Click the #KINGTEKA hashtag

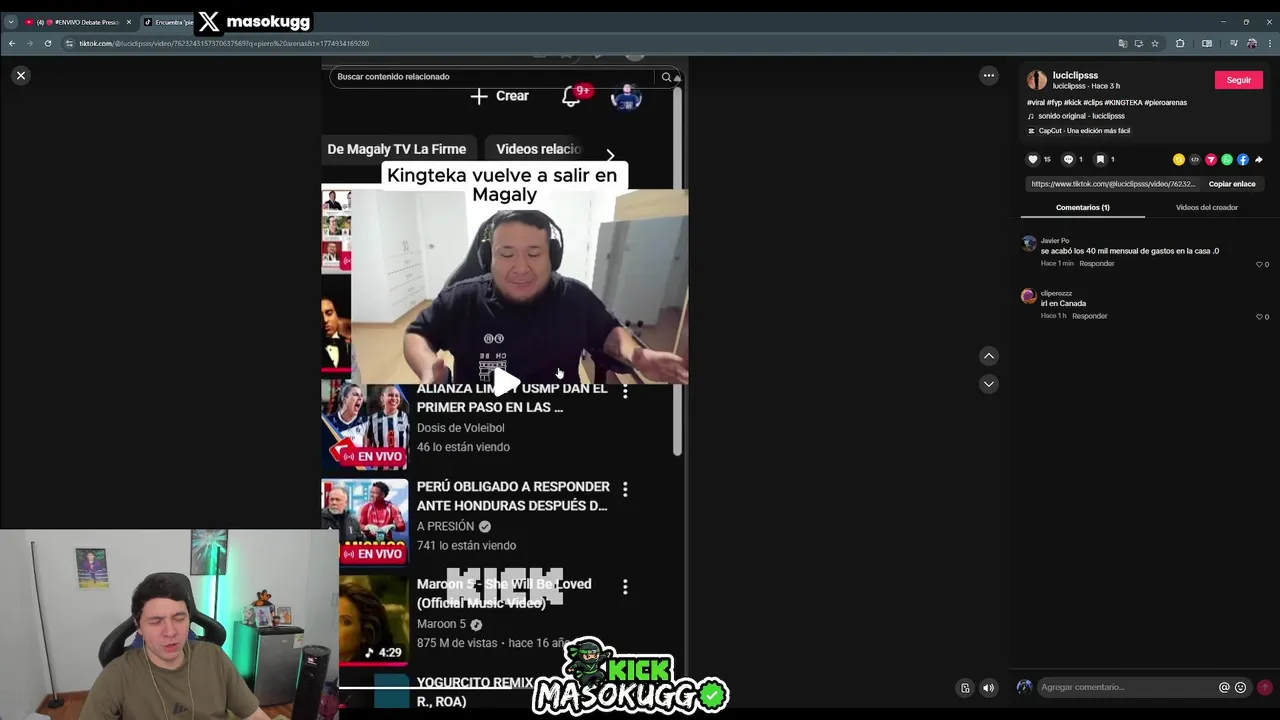[x=1124, y=103]
